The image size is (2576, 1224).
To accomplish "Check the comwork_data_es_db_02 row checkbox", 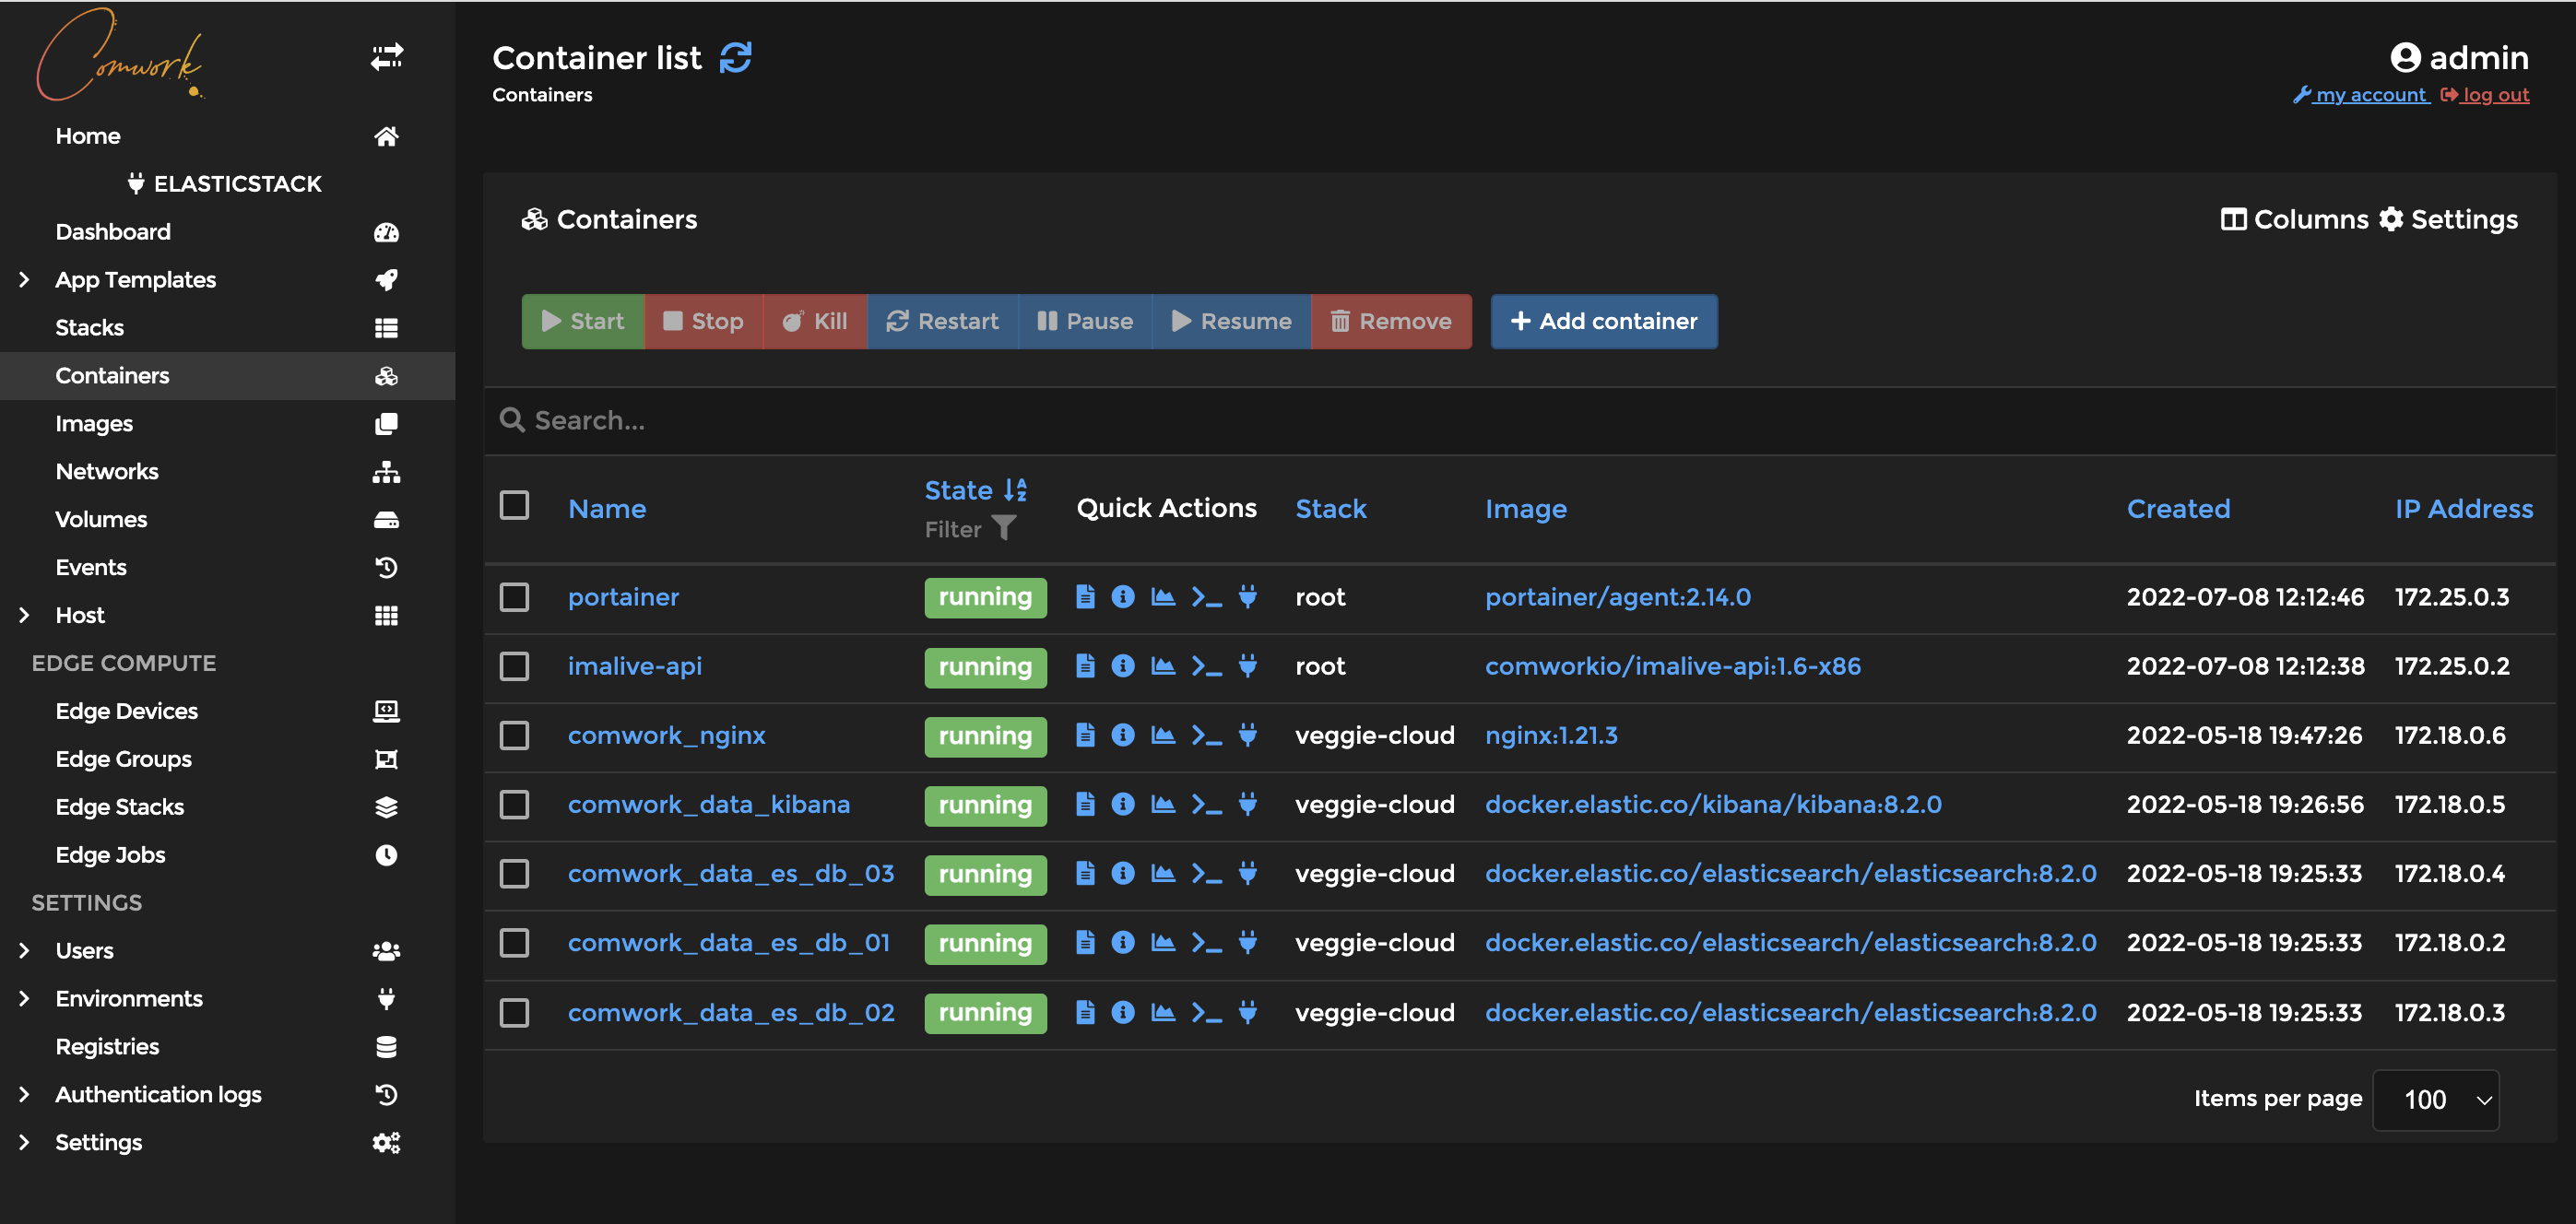I will [x=514, y=1012].
